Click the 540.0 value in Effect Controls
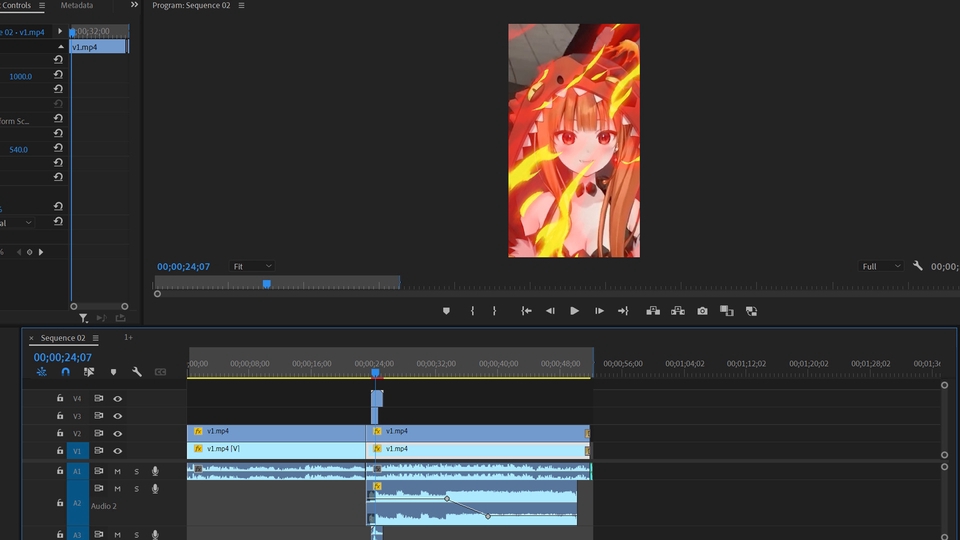Screen dimensions: 960x540 pyautogui.click(x=18, y=149)
